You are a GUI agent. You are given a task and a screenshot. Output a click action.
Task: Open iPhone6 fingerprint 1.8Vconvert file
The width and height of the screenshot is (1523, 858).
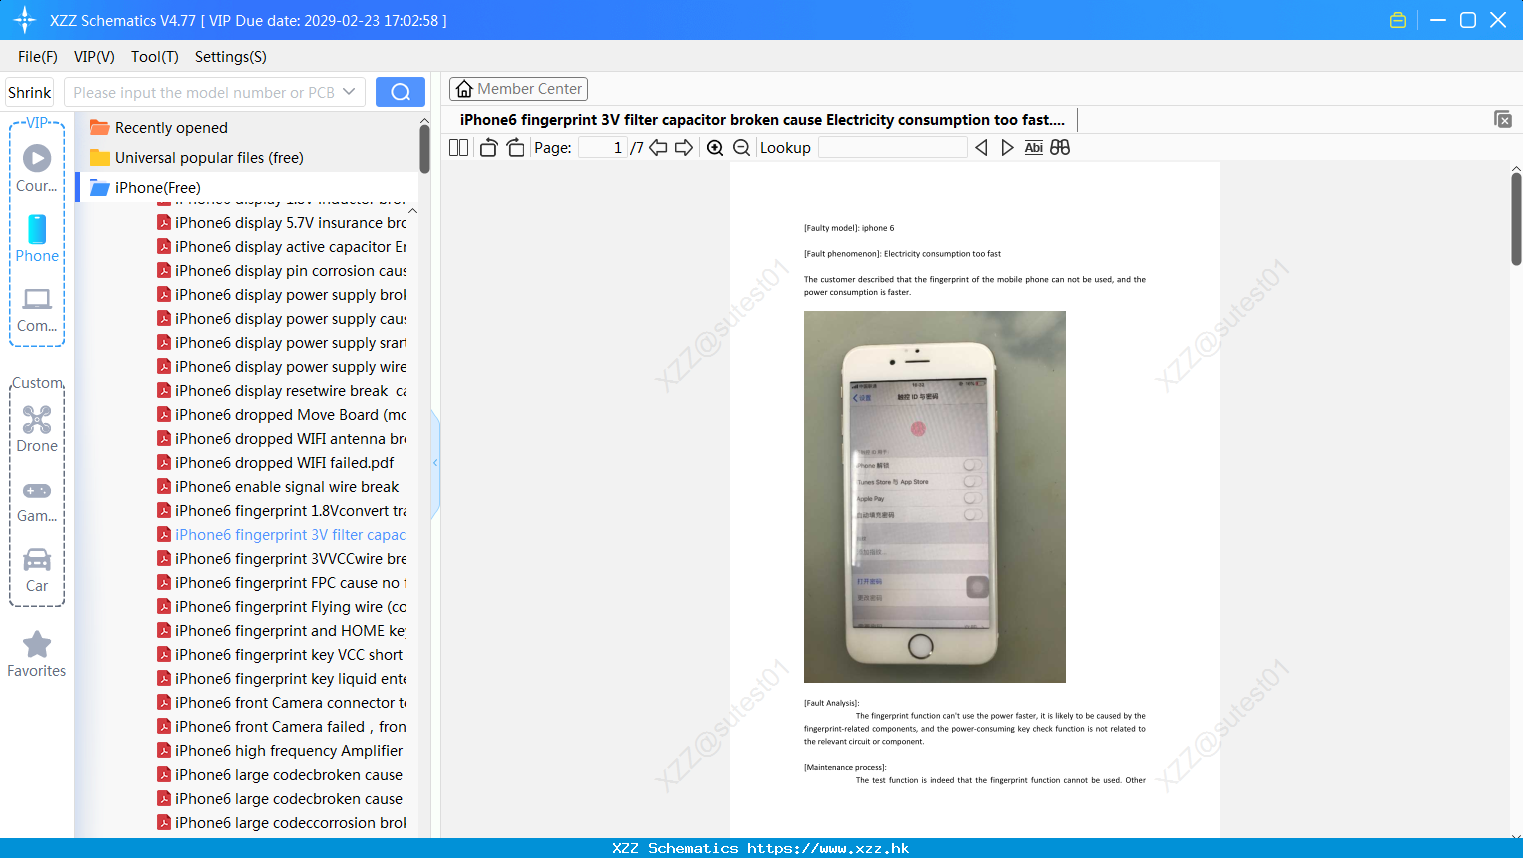point(282,511)
